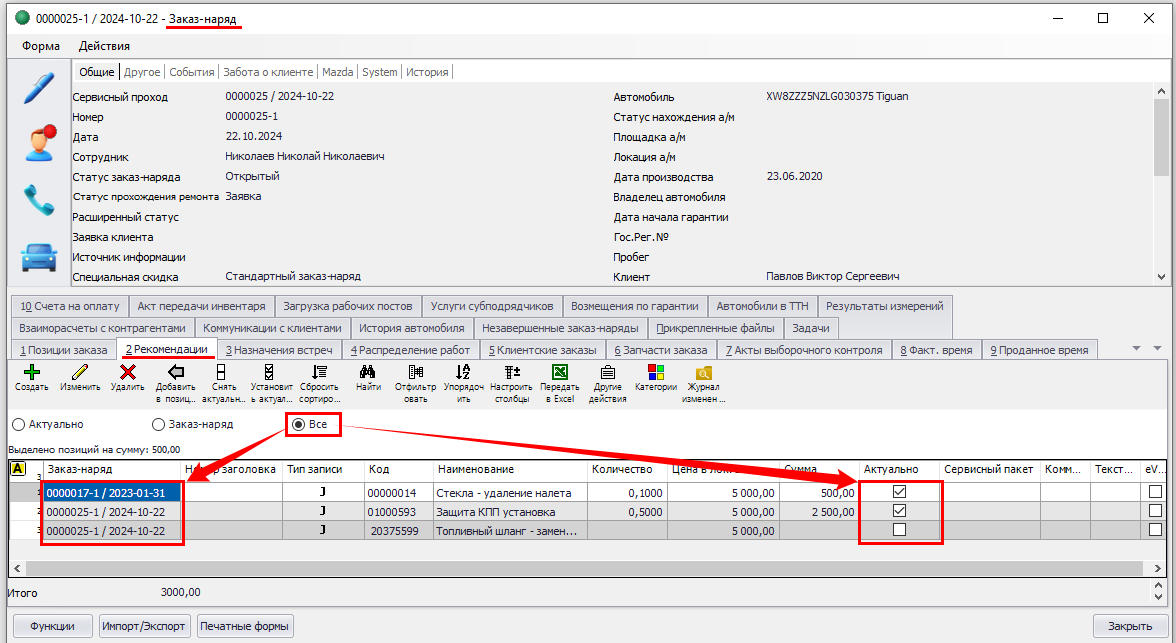Check Актуально for Топливный шланг row
Viewport: 1176px width, 643px height.
(899, 530)
